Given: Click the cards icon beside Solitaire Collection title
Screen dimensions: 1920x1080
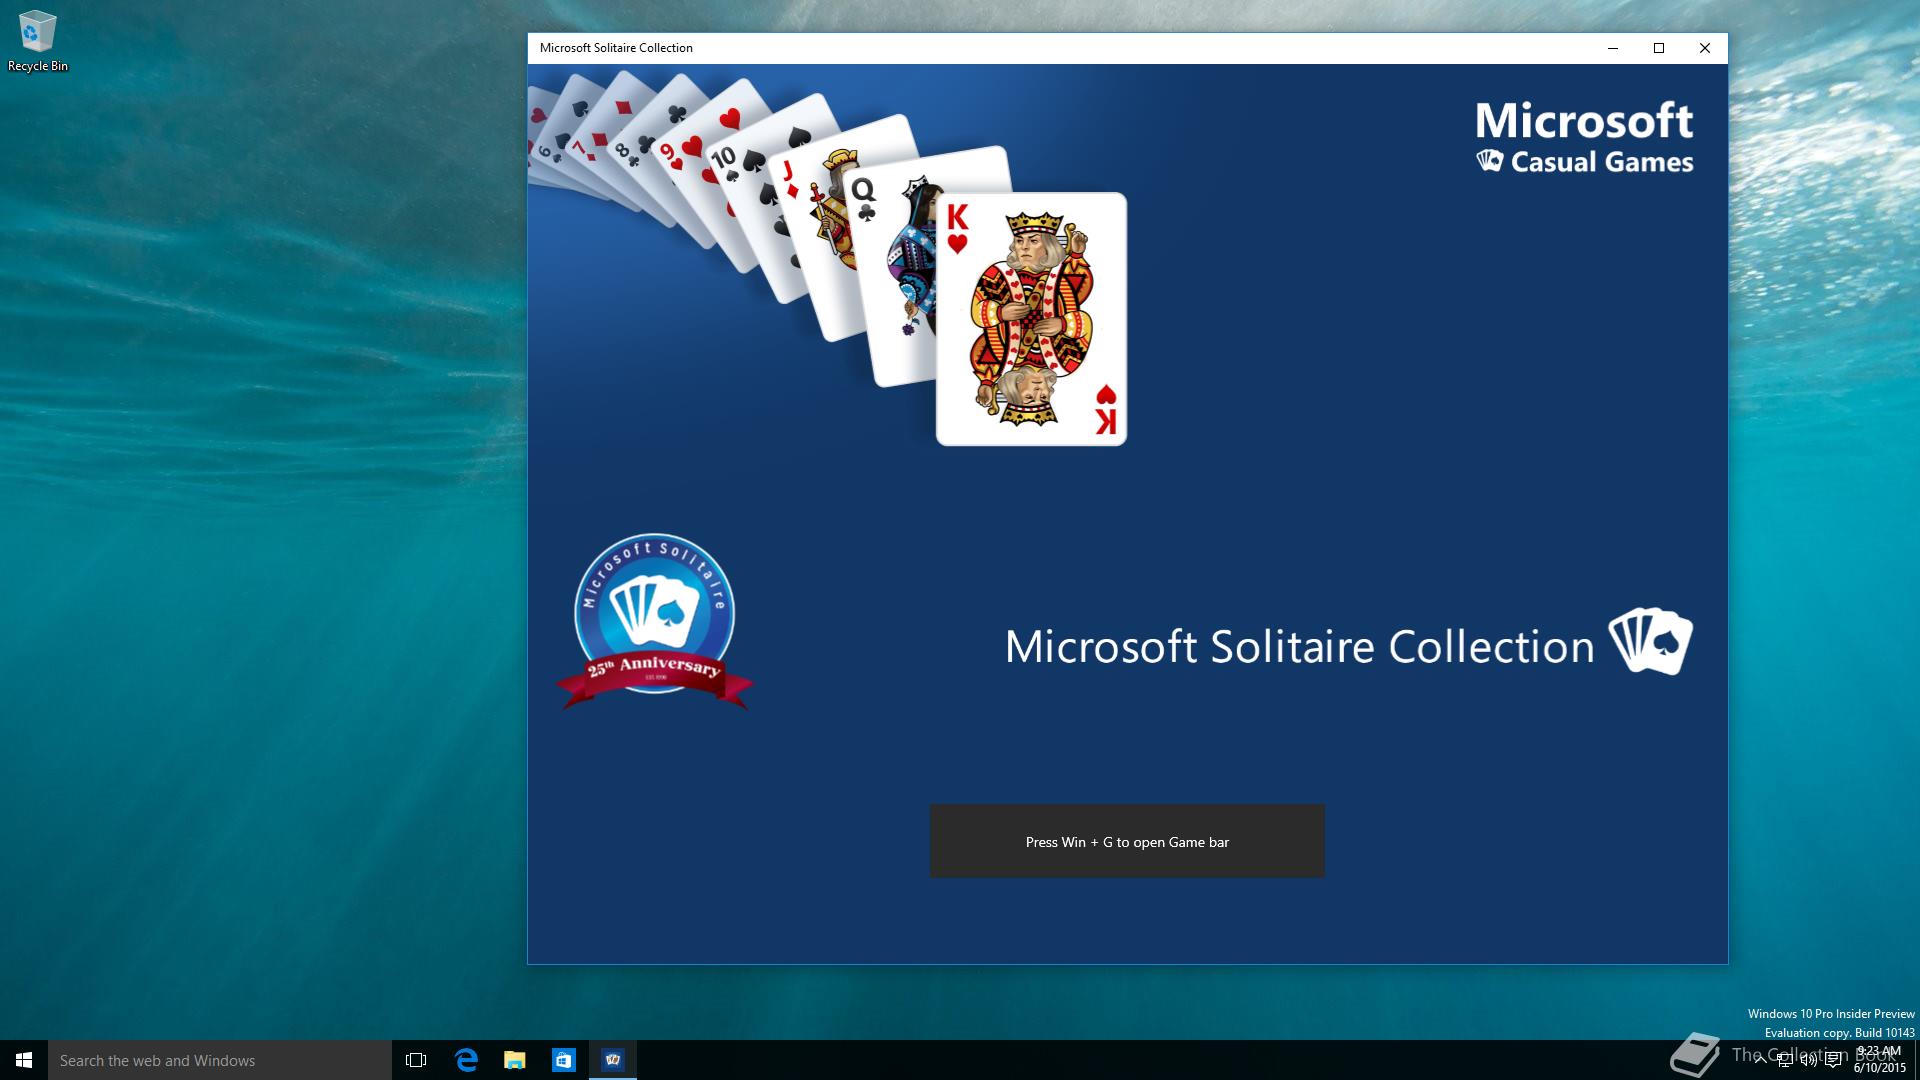Looking at the screenshot, I should pyautogui.click(x=1650, y=641).
